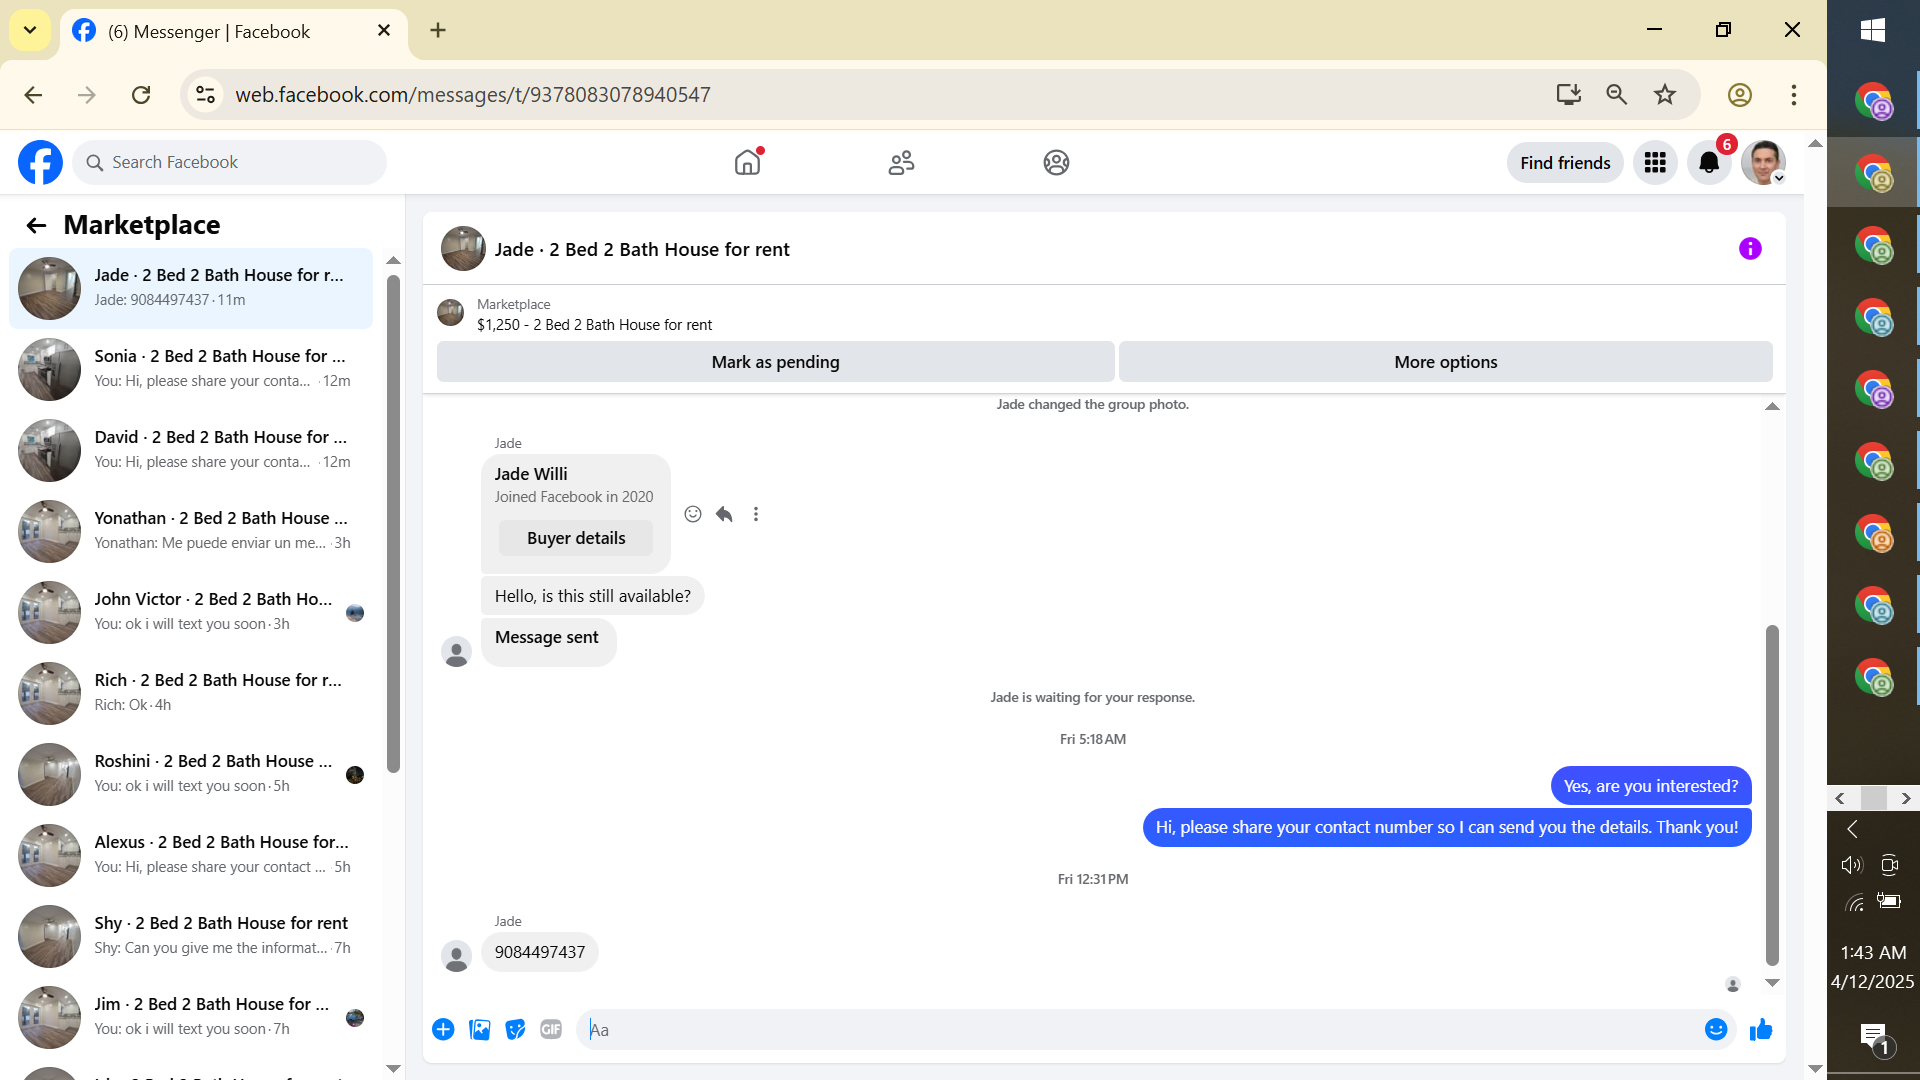Click the conversation list scrollbar
The image size is (1920, 1080).
(393, 523)
